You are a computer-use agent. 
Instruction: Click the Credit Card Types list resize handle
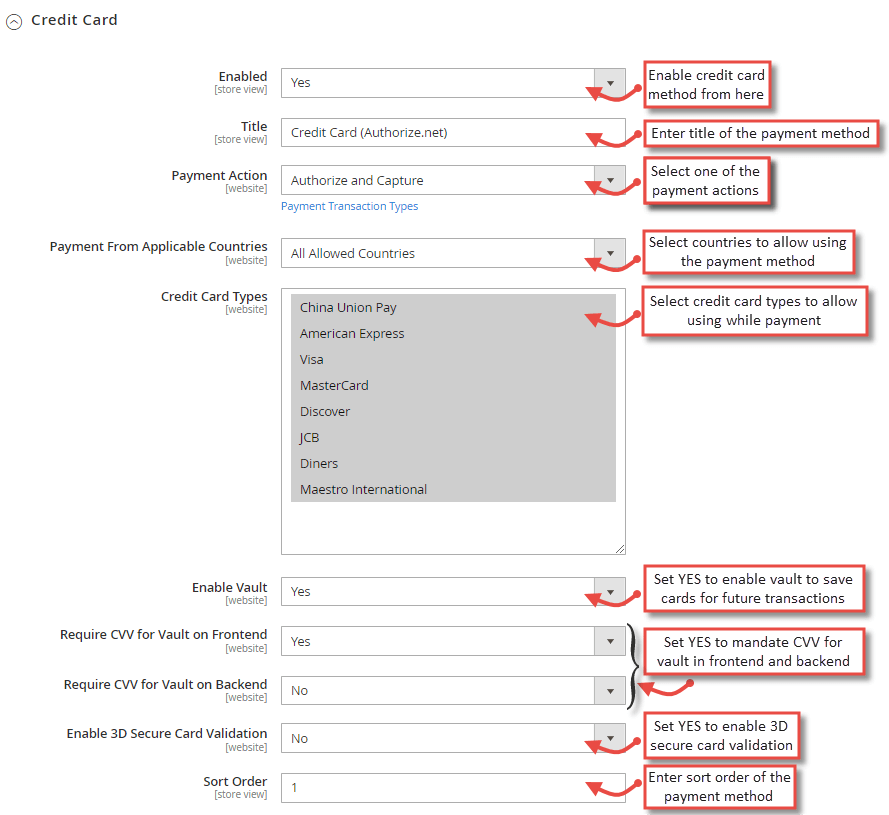(x=620, y=549)
